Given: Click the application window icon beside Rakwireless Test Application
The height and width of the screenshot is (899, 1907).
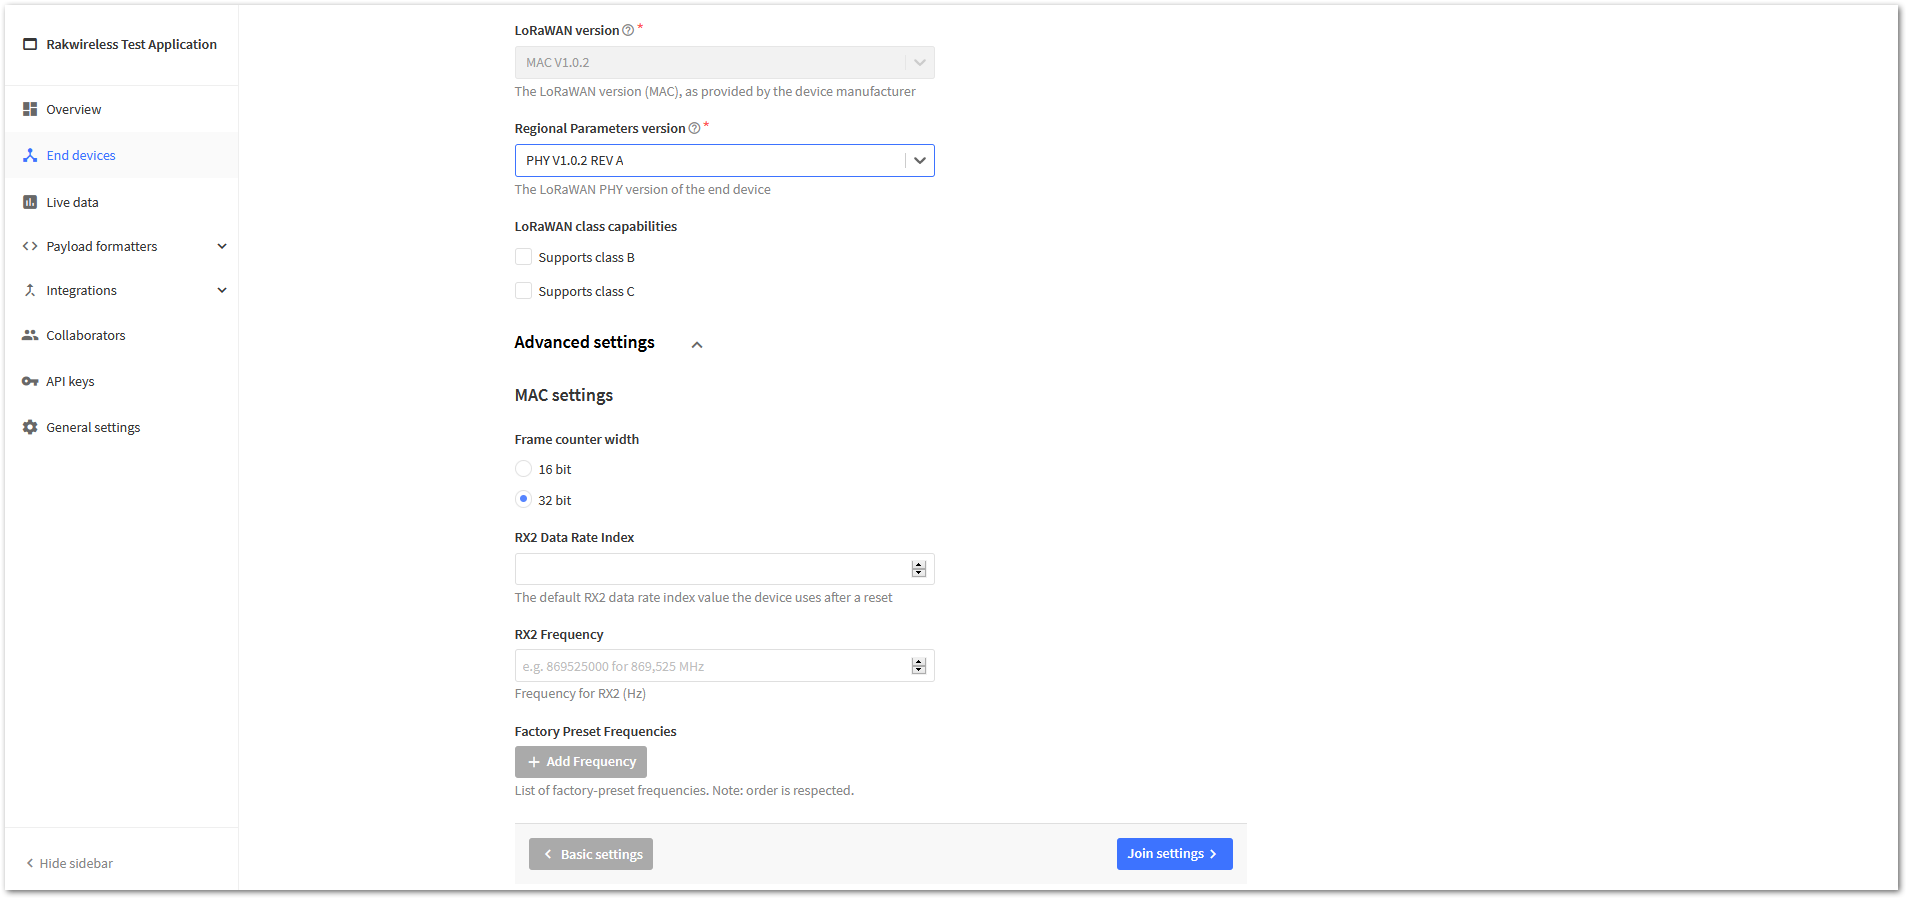Looking at the screenshot, I should 30,44.
